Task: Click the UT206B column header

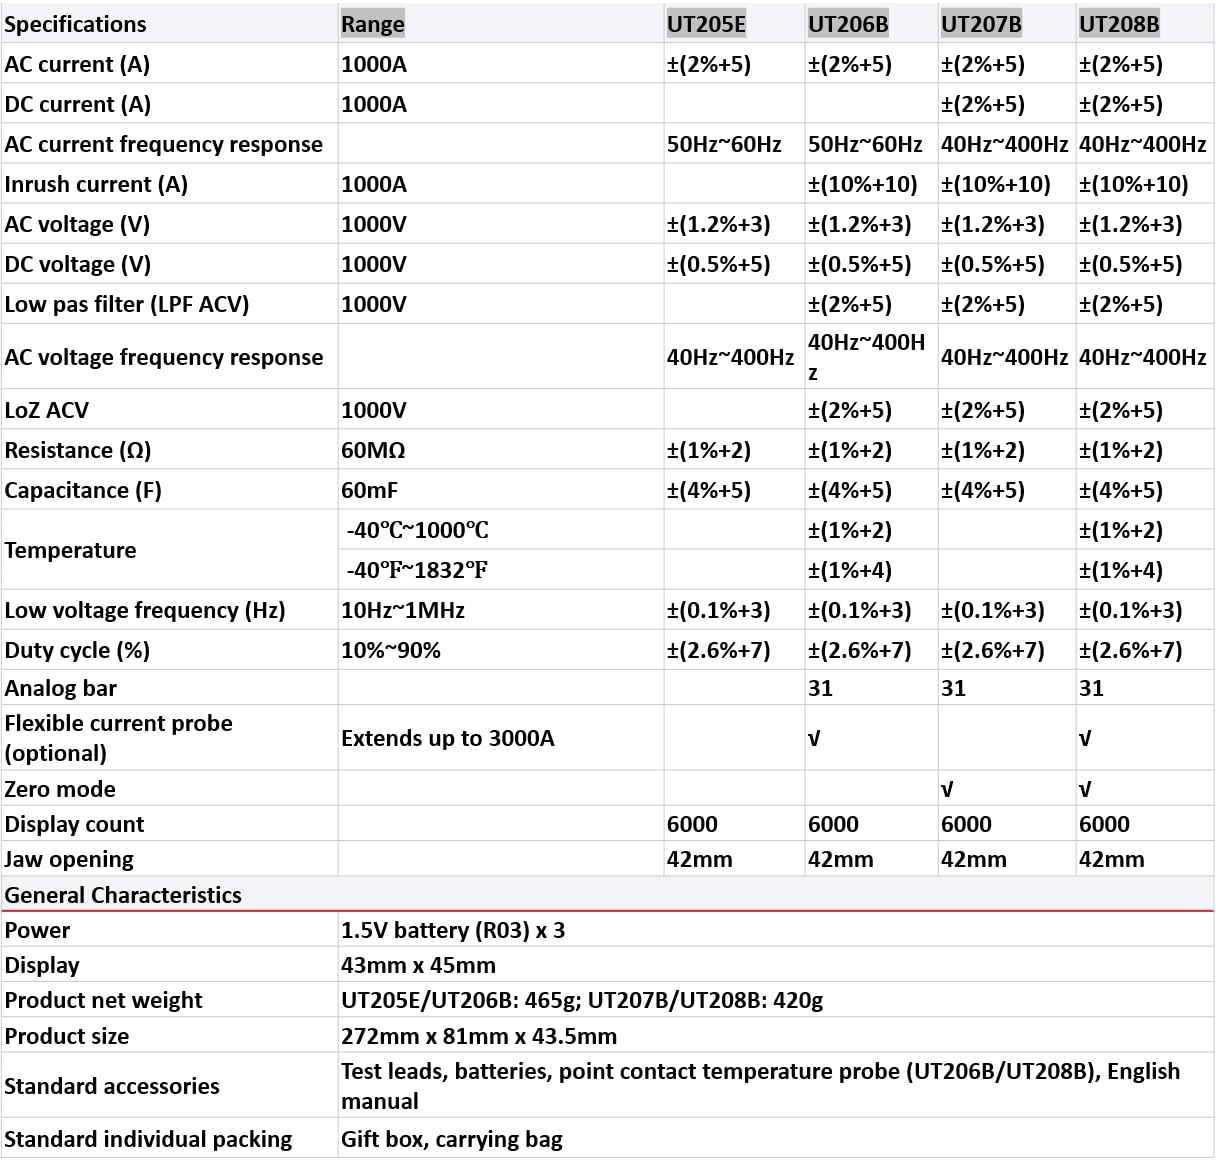Action: [848, 24]
